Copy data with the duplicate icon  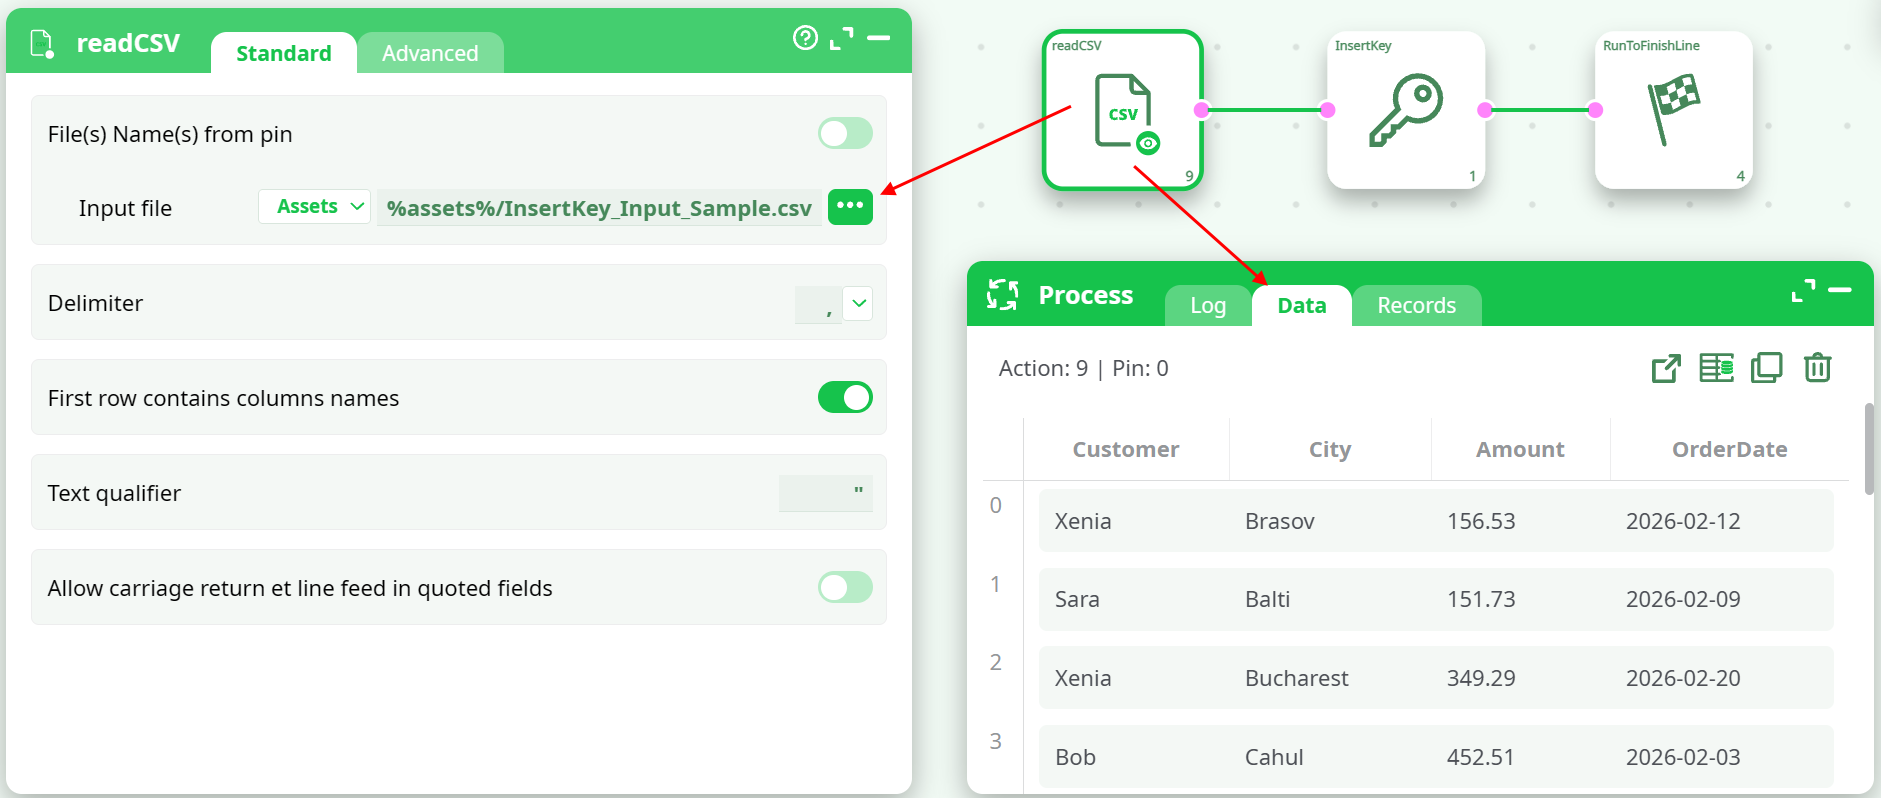click(1766, 368)
